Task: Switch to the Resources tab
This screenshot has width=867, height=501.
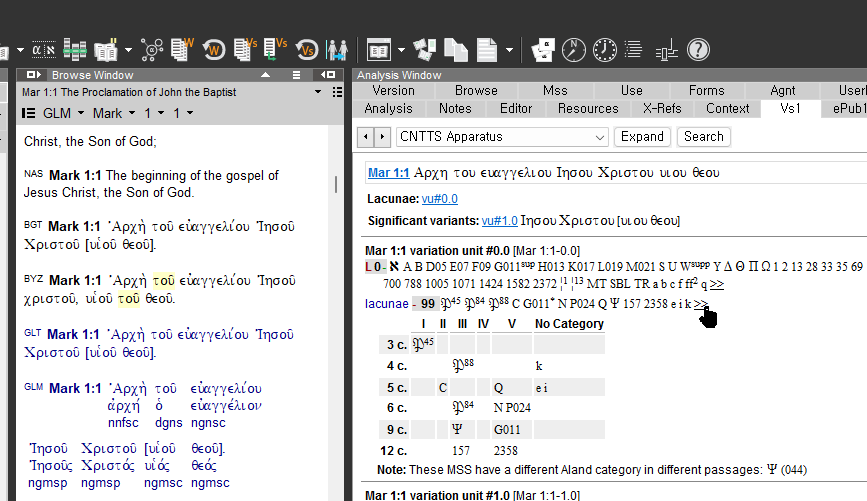Action: tap(588, 108)
